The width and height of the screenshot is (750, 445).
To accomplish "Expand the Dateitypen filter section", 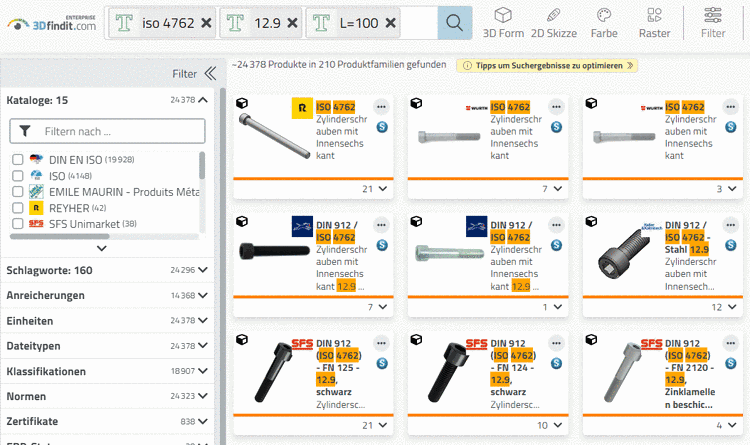I will [203, 345].
